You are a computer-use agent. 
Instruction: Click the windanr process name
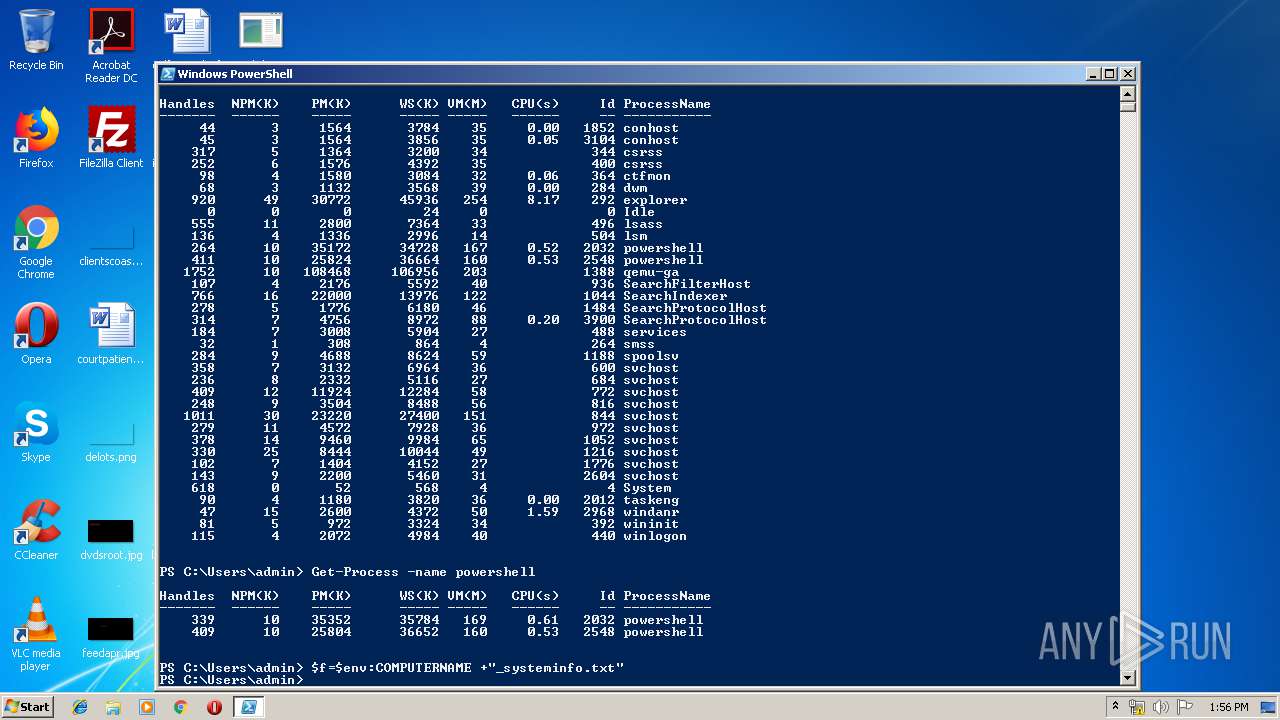coord(651,512)
